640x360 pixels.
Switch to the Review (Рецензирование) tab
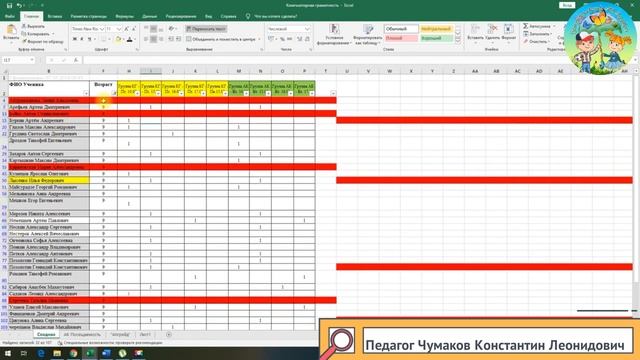pos(181,16)
